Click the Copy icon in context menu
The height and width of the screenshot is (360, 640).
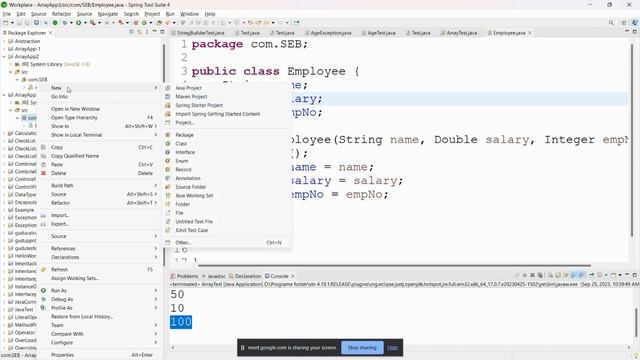[43, 147]
